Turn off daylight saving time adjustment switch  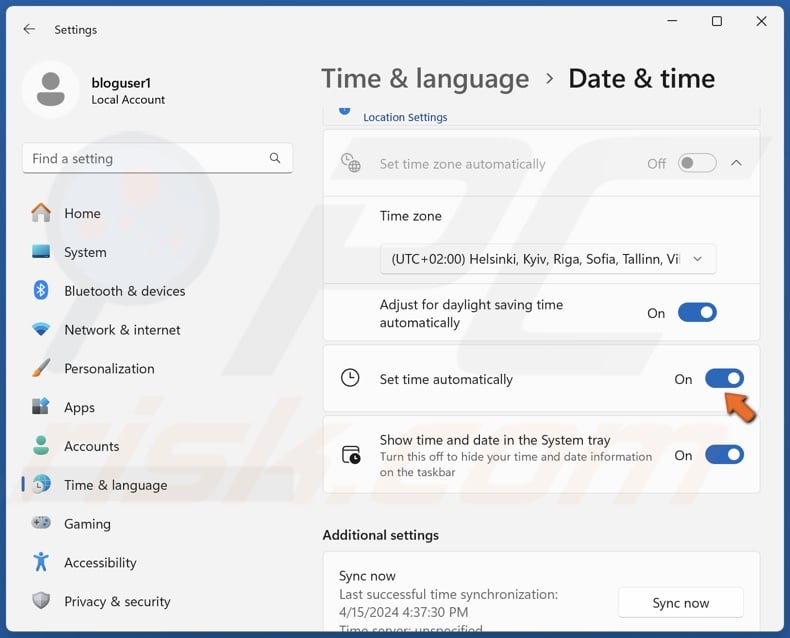[697, 312]
